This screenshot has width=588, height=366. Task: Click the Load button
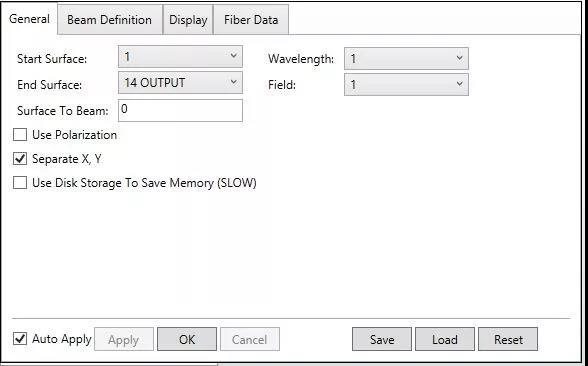(x=445, y=339)
